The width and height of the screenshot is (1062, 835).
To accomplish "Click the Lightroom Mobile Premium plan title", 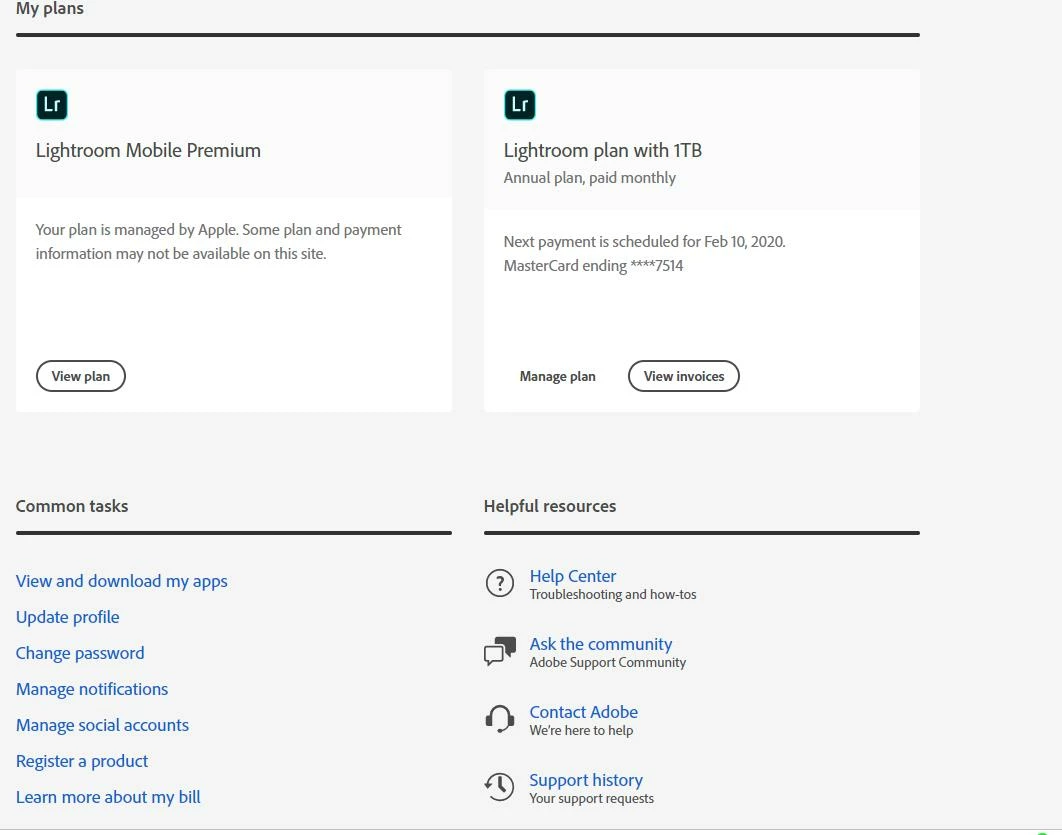I will tap(148, 150).
